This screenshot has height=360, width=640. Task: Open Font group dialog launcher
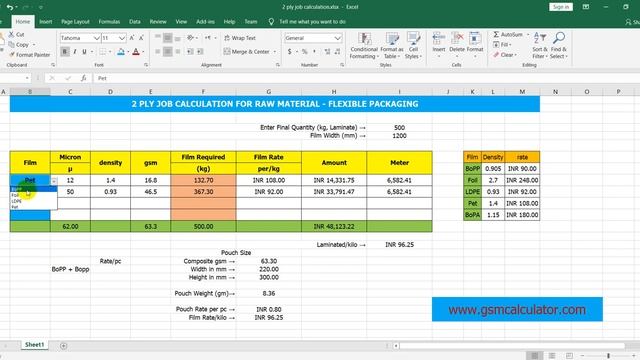tap(146, 65)
